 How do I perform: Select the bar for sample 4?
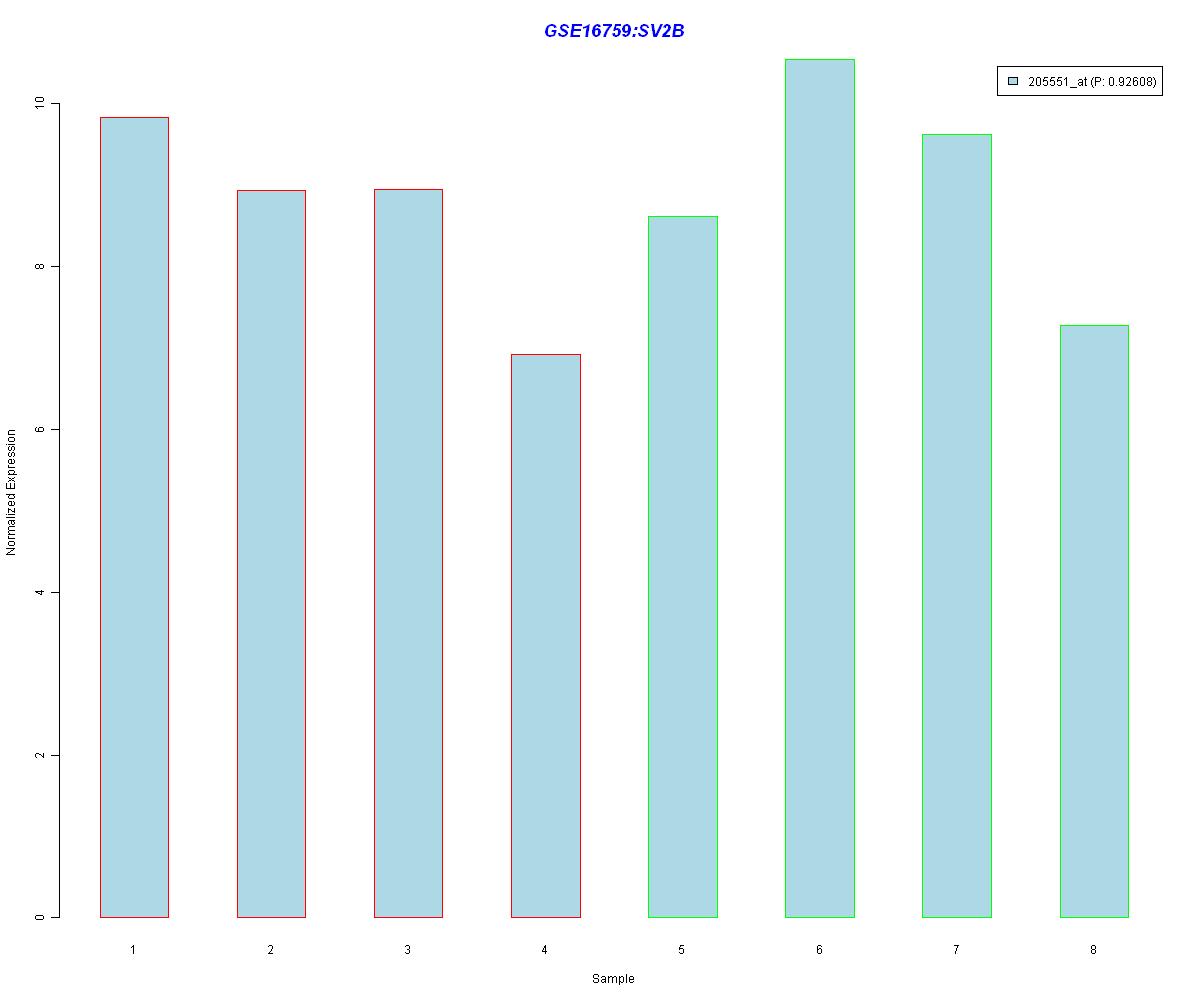pos(546,636)
